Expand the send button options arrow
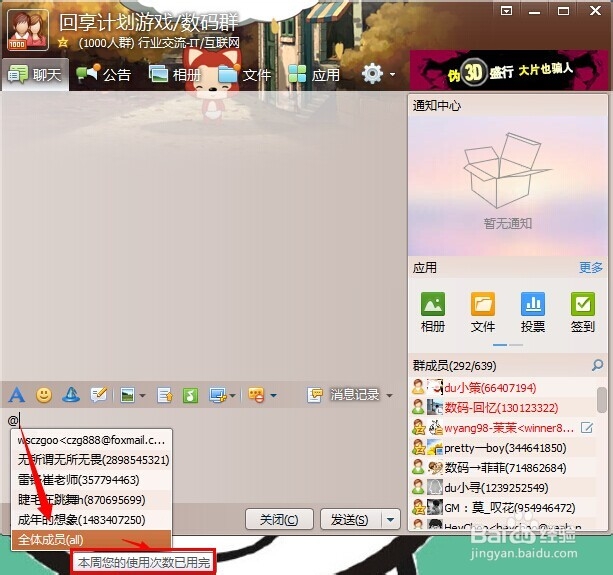Image resolution: width=613 pixels, height=575 pixels. click(391, 519)
